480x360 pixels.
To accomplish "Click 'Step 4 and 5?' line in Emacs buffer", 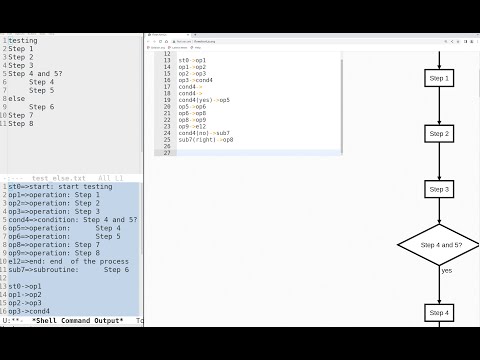I will click(x=35, y=74).
